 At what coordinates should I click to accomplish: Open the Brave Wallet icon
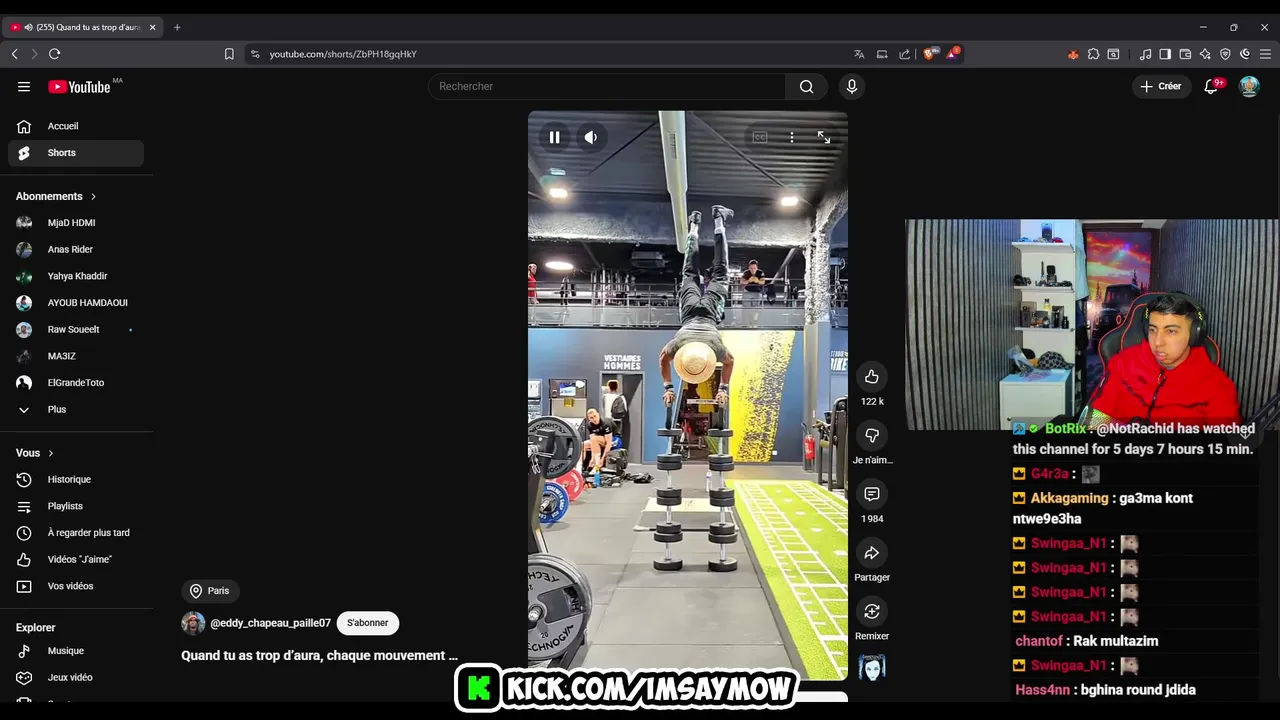pos(1185,54)
